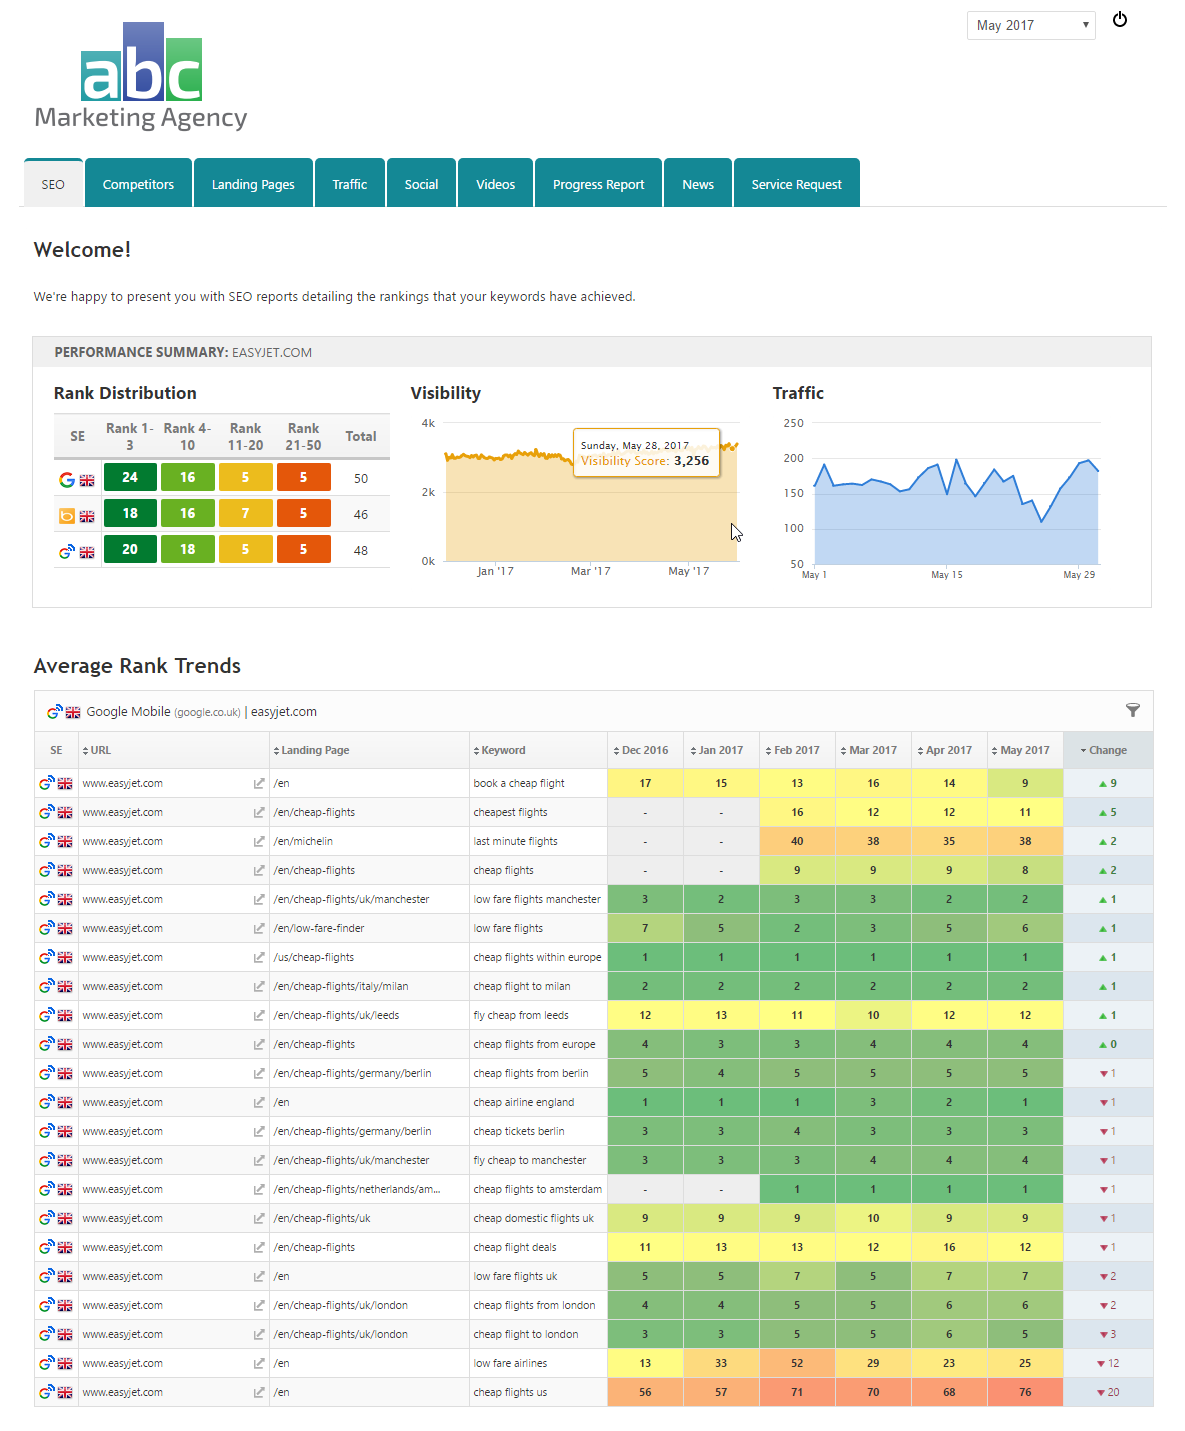
Task: Click www.easyjet.com URL in book a cheap flight row
Action: point(122,783)
